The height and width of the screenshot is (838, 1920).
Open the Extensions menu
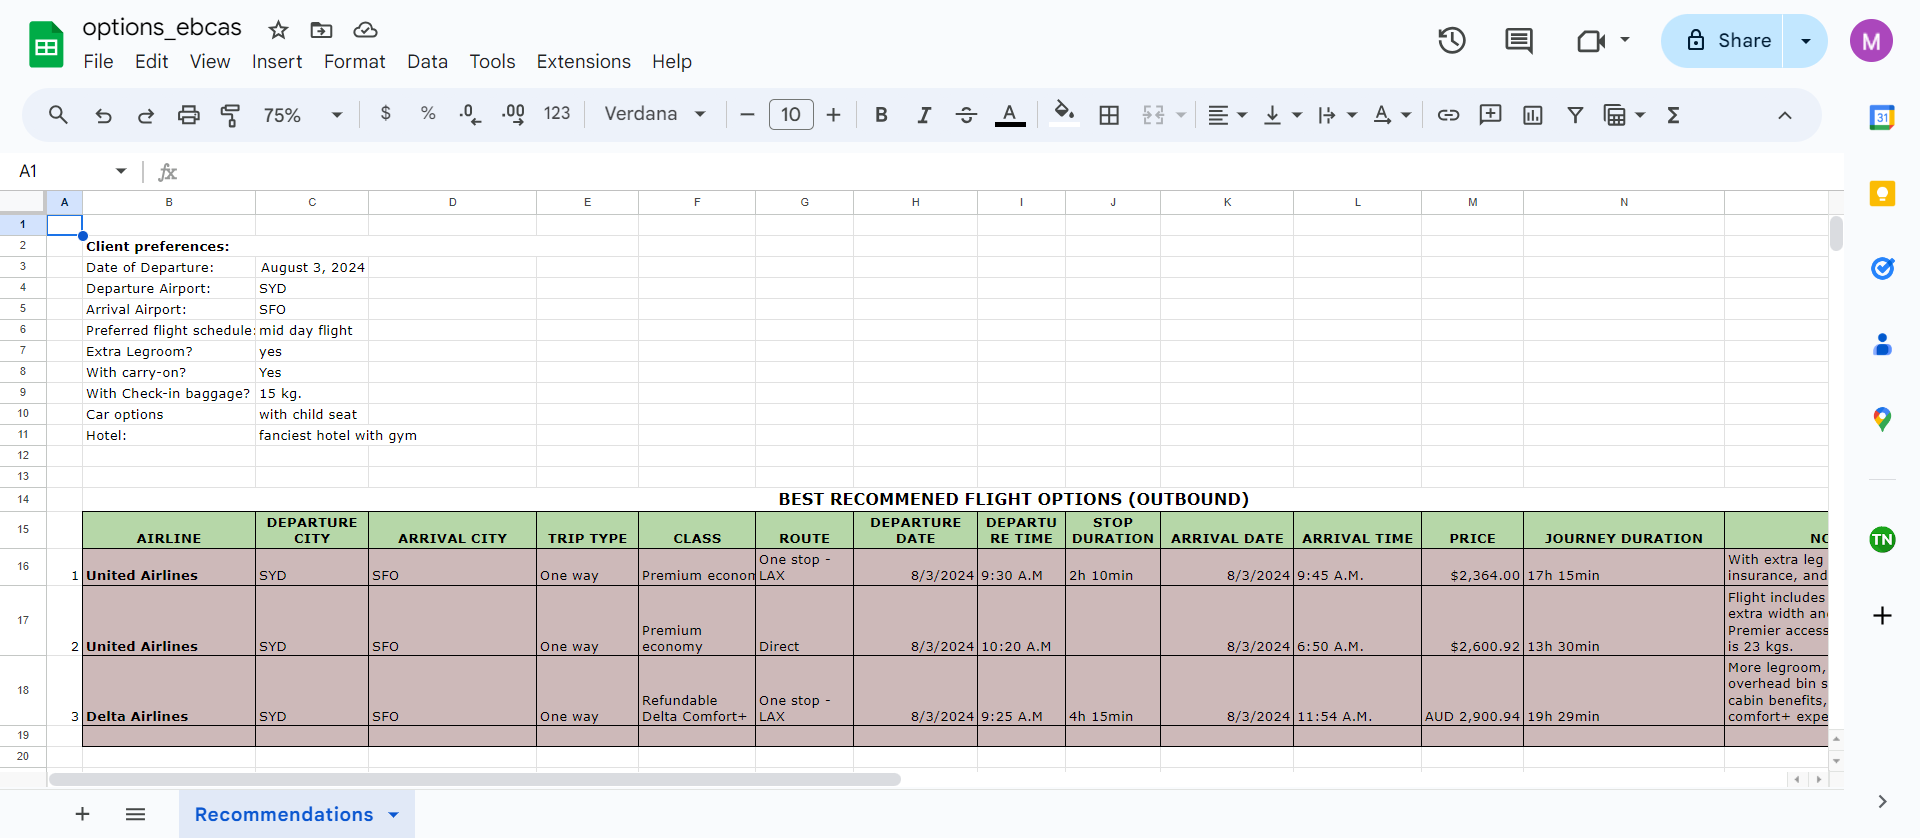[x=583, y=62]
